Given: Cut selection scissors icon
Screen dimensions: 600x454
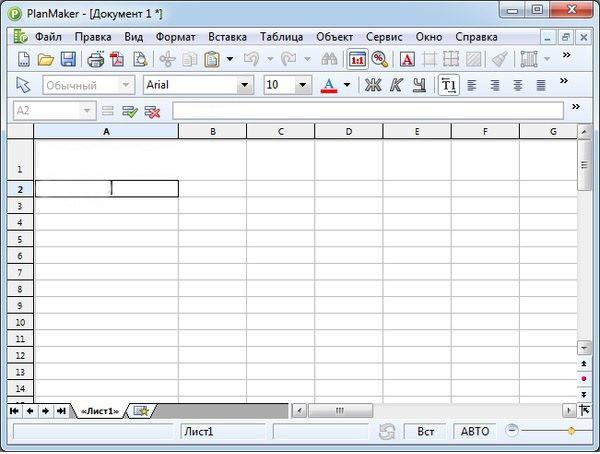Looking at the screenshot, I should click(x=167, y=59).
